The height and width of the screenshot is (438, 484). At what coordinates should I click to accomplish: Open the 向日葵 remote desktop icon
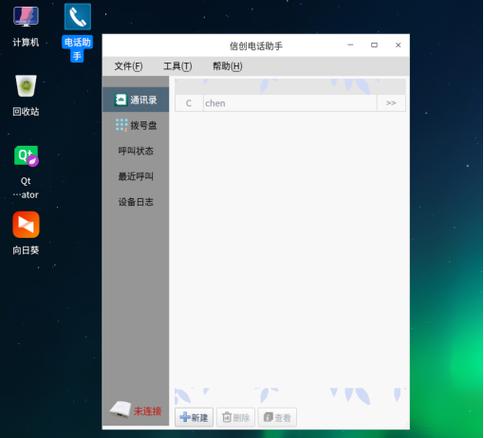pos(26,233)
